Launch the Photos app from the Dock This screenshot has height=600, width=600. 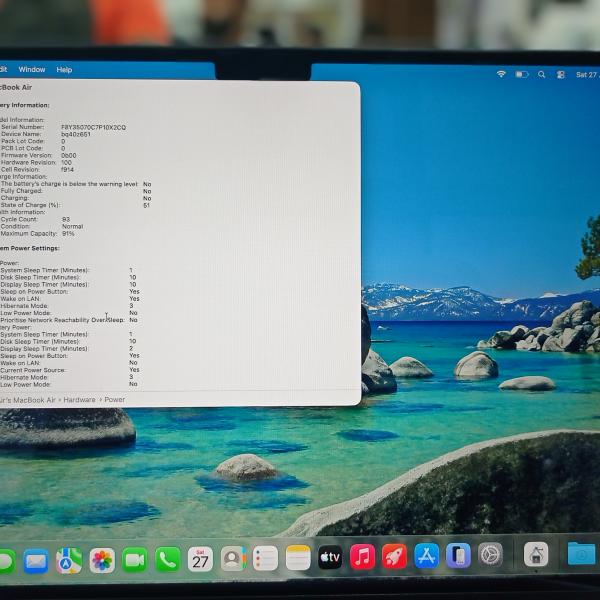pos(102,560)
